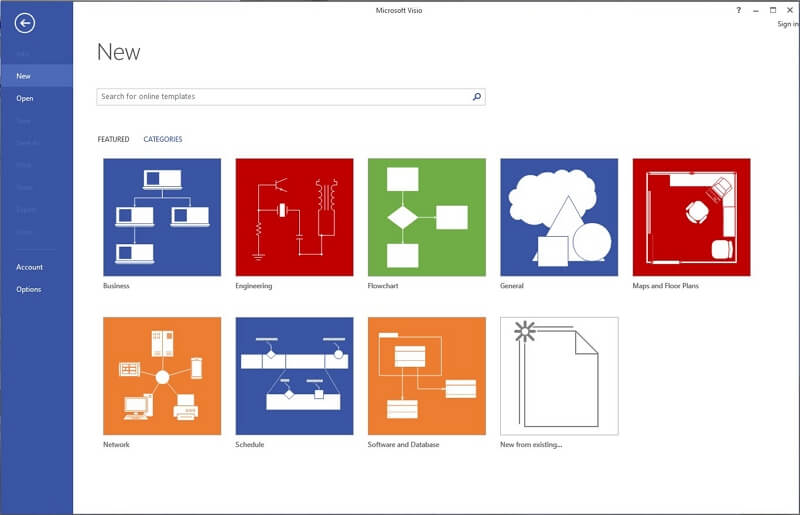
Task: Click the General label text
Action: pyautogui.click(x=512, y=286)
